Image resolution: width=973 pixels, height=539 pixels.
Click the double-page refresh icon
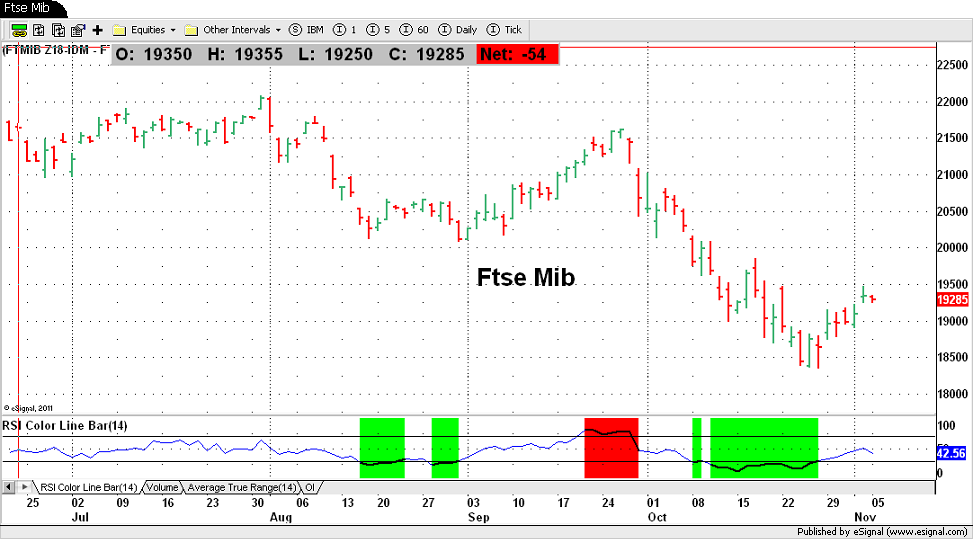58,30
